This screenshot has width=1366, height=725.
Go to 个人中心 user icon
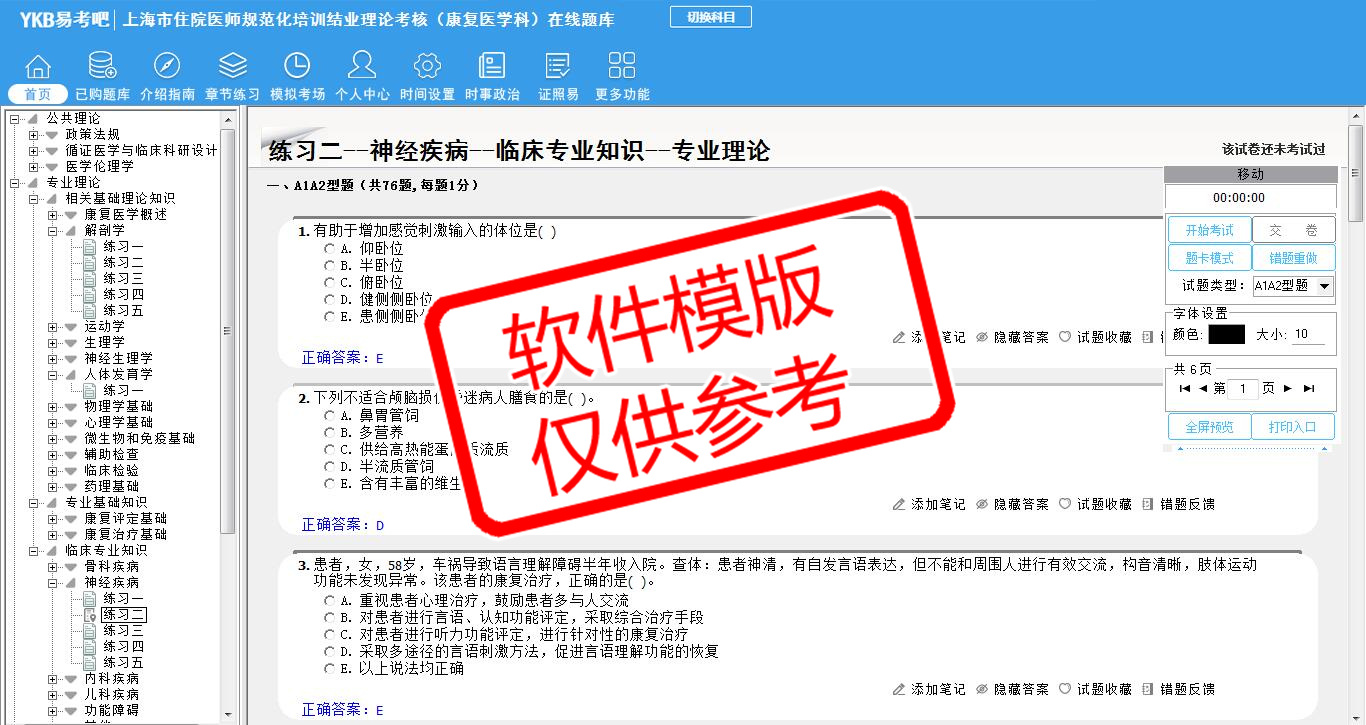[x=362, y=66]
